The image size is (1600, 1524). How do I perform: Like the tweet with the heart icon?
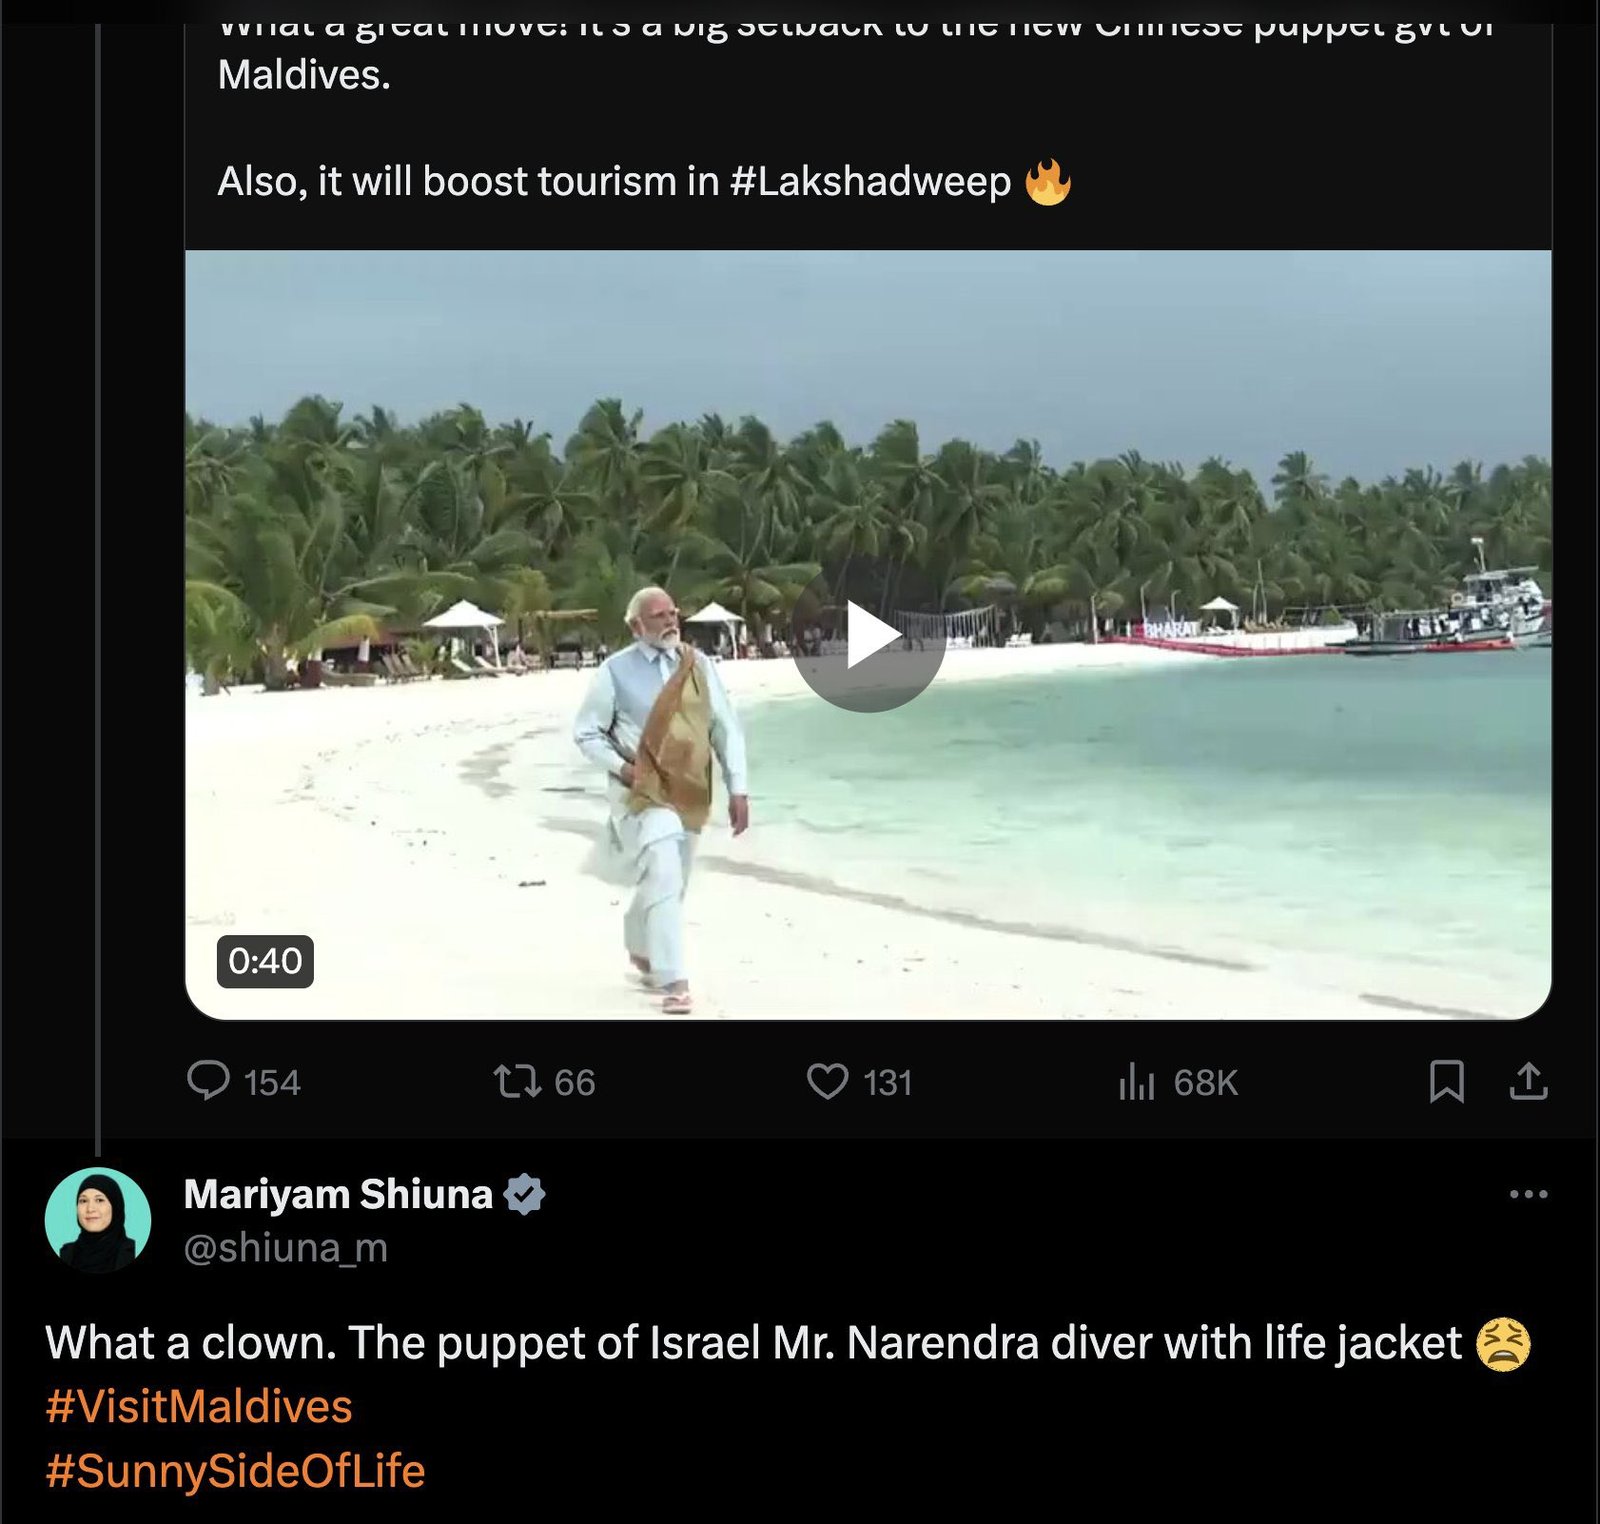click(827, 1081)
